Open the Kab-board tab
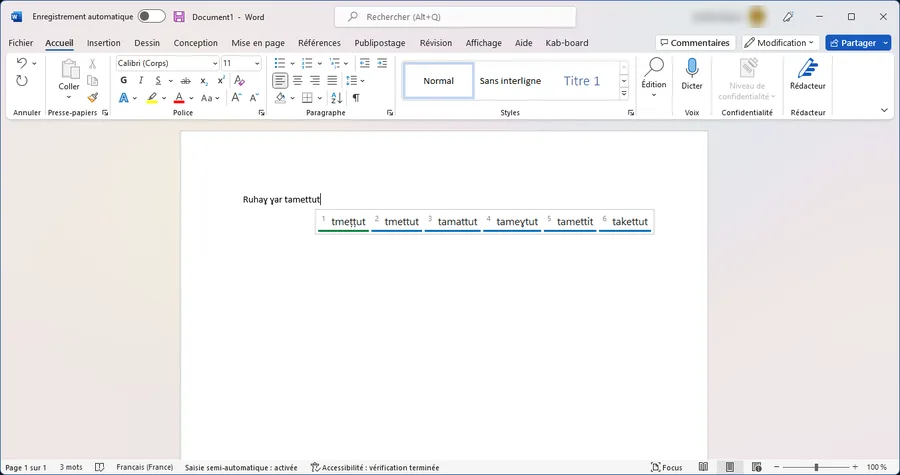Image resolution: width=900 pixels, height=475 pixels. tap(567, 42)
